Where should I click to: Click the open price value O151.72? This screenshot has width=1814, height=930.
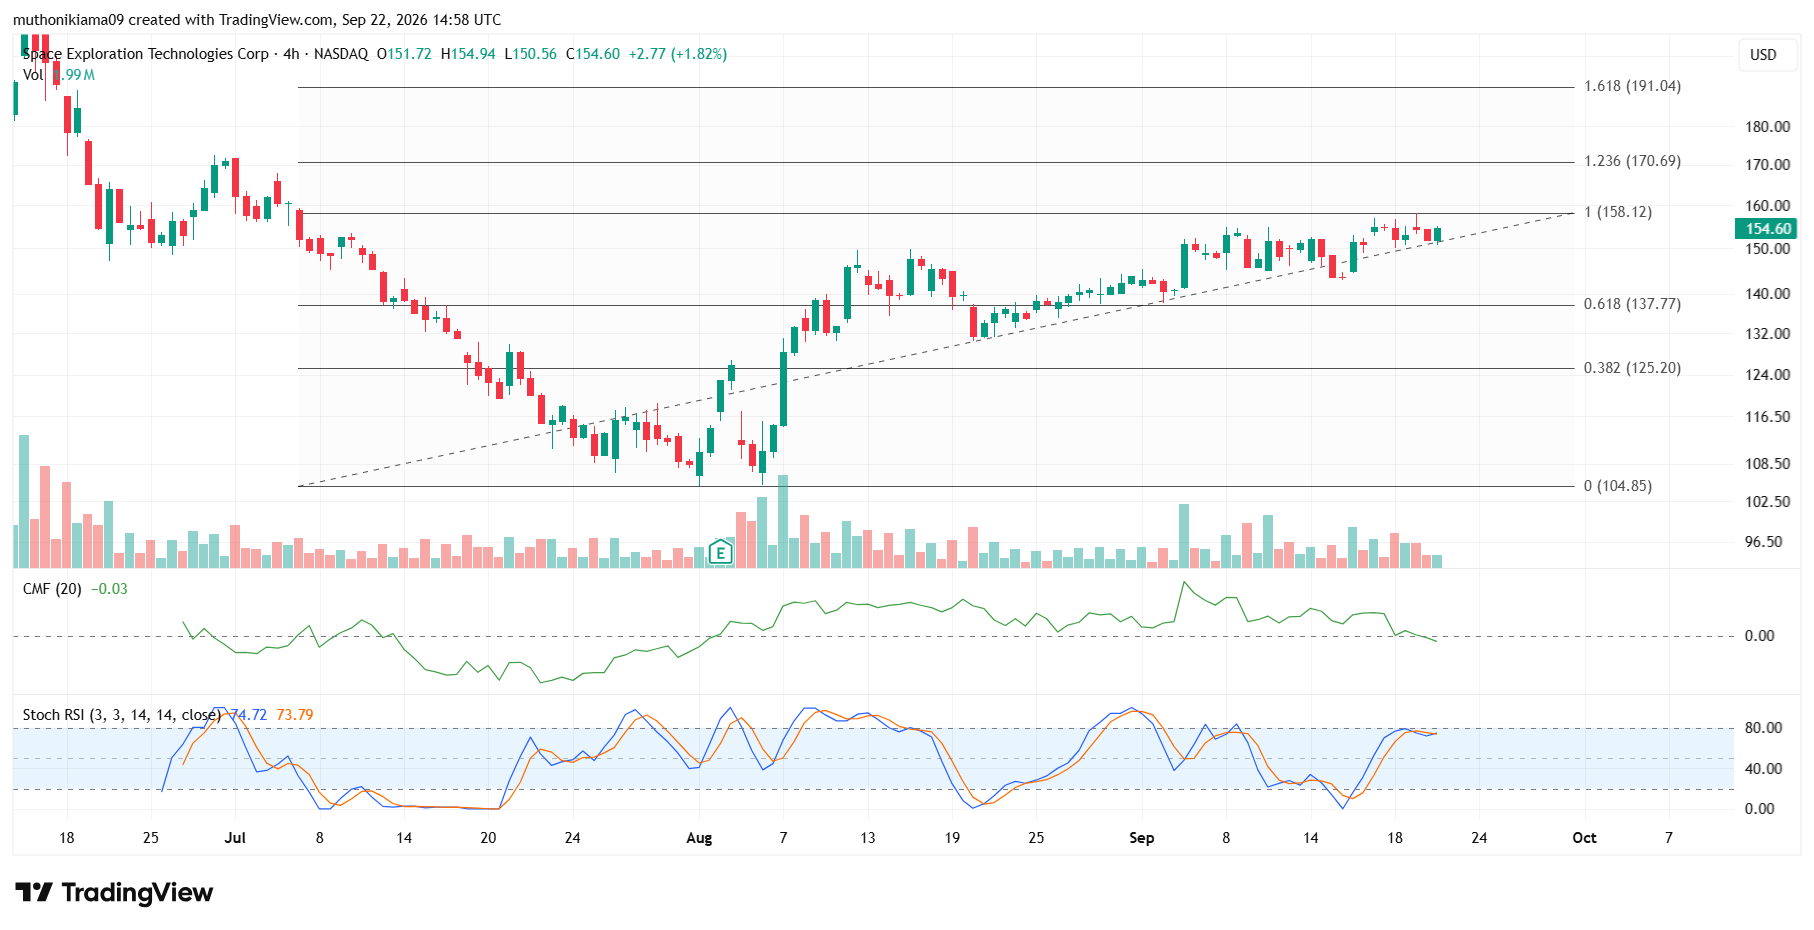[404, 54]
